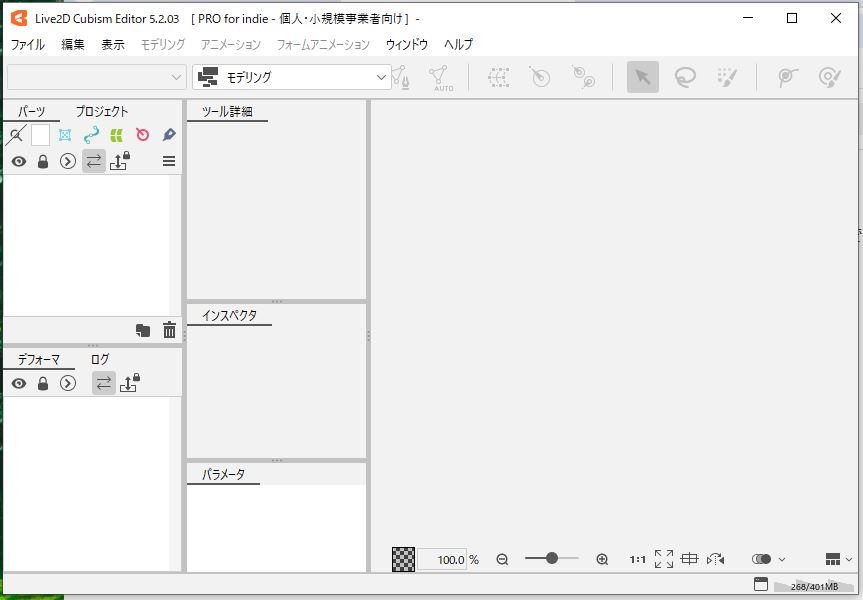Toggle the overlapping circles display switch
The width and height of the screenshot is (863, 600).
(x=762, y=559)
